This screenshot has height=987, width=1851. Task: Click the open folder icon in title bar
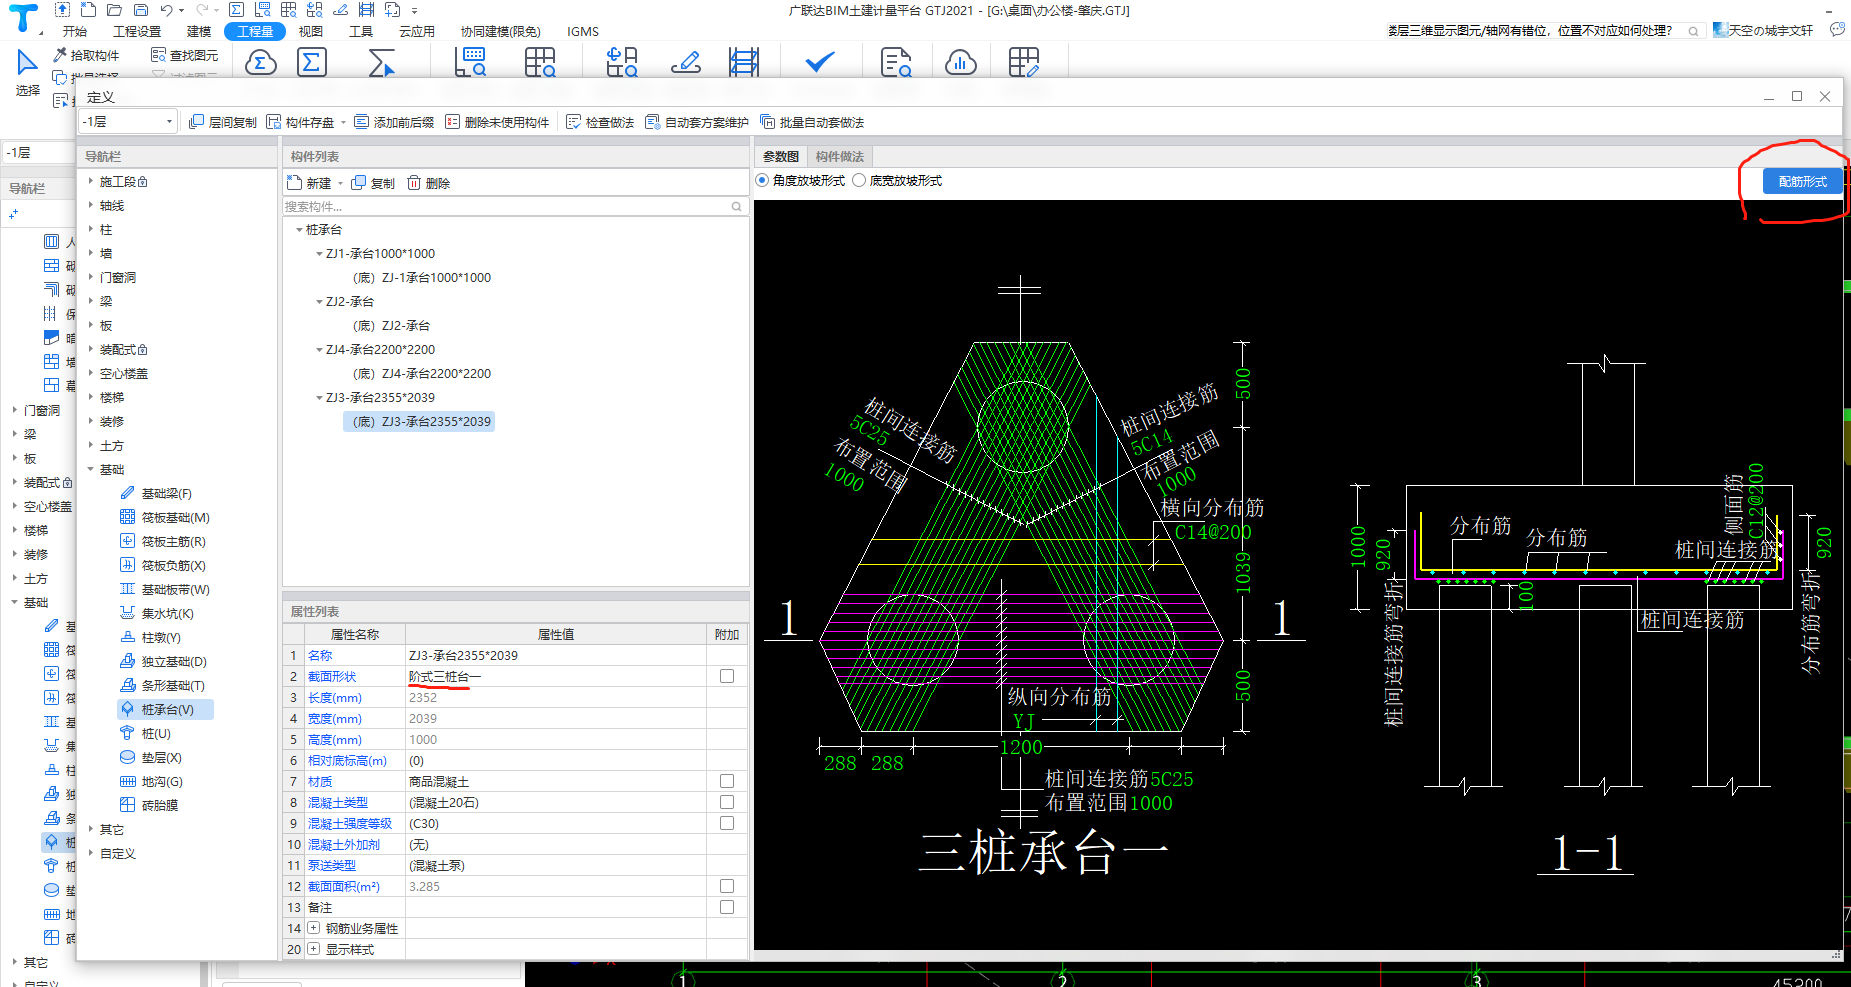pyautogui.click(x=114, y=10)
